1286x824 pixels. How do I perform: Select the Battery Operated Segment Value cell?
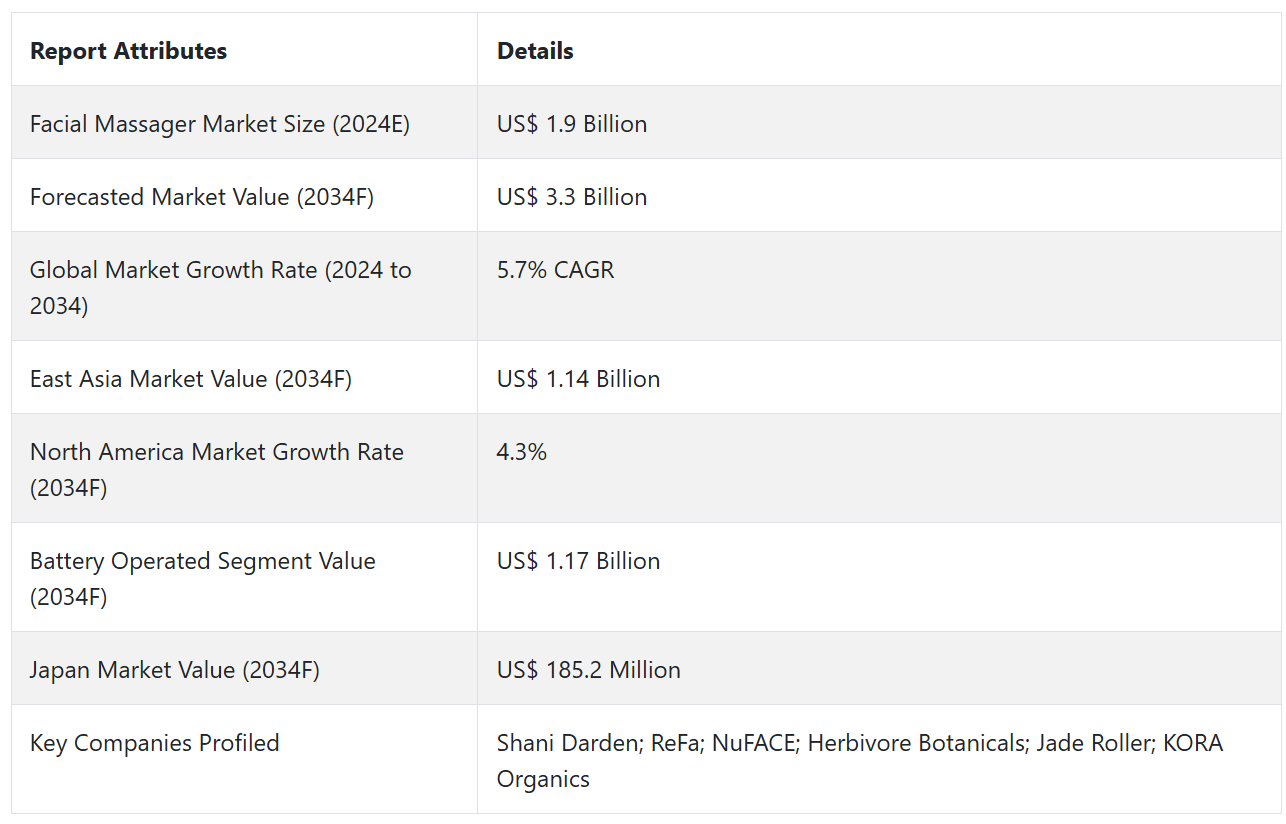tap(202, 578)
